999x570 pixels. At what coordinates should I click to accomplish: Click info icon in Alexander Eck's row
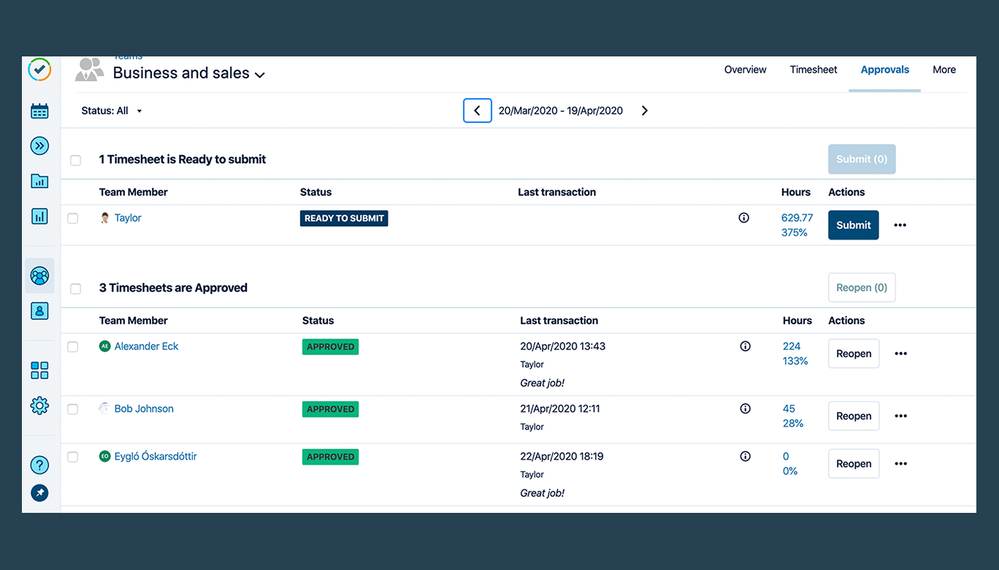click(x=745, y=346)
